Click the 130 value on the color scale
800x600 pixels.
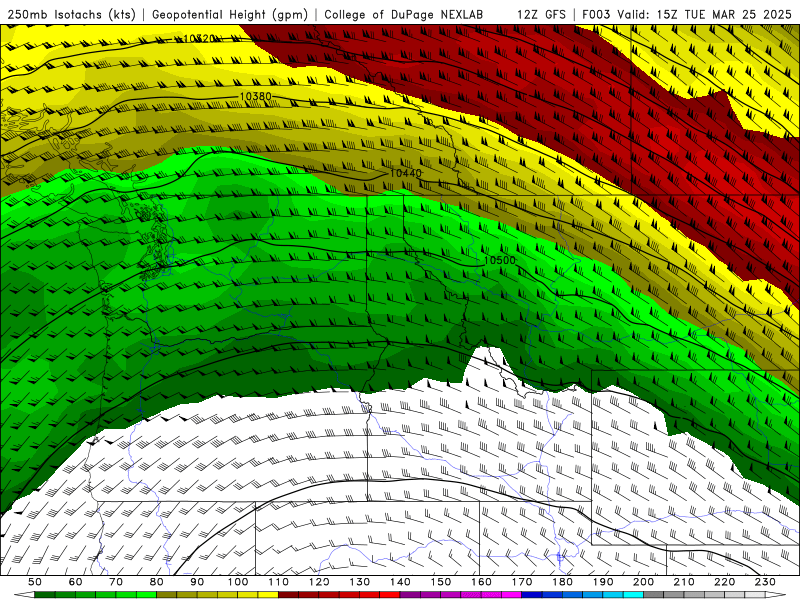pyautogui.click(x=360, y=582)
